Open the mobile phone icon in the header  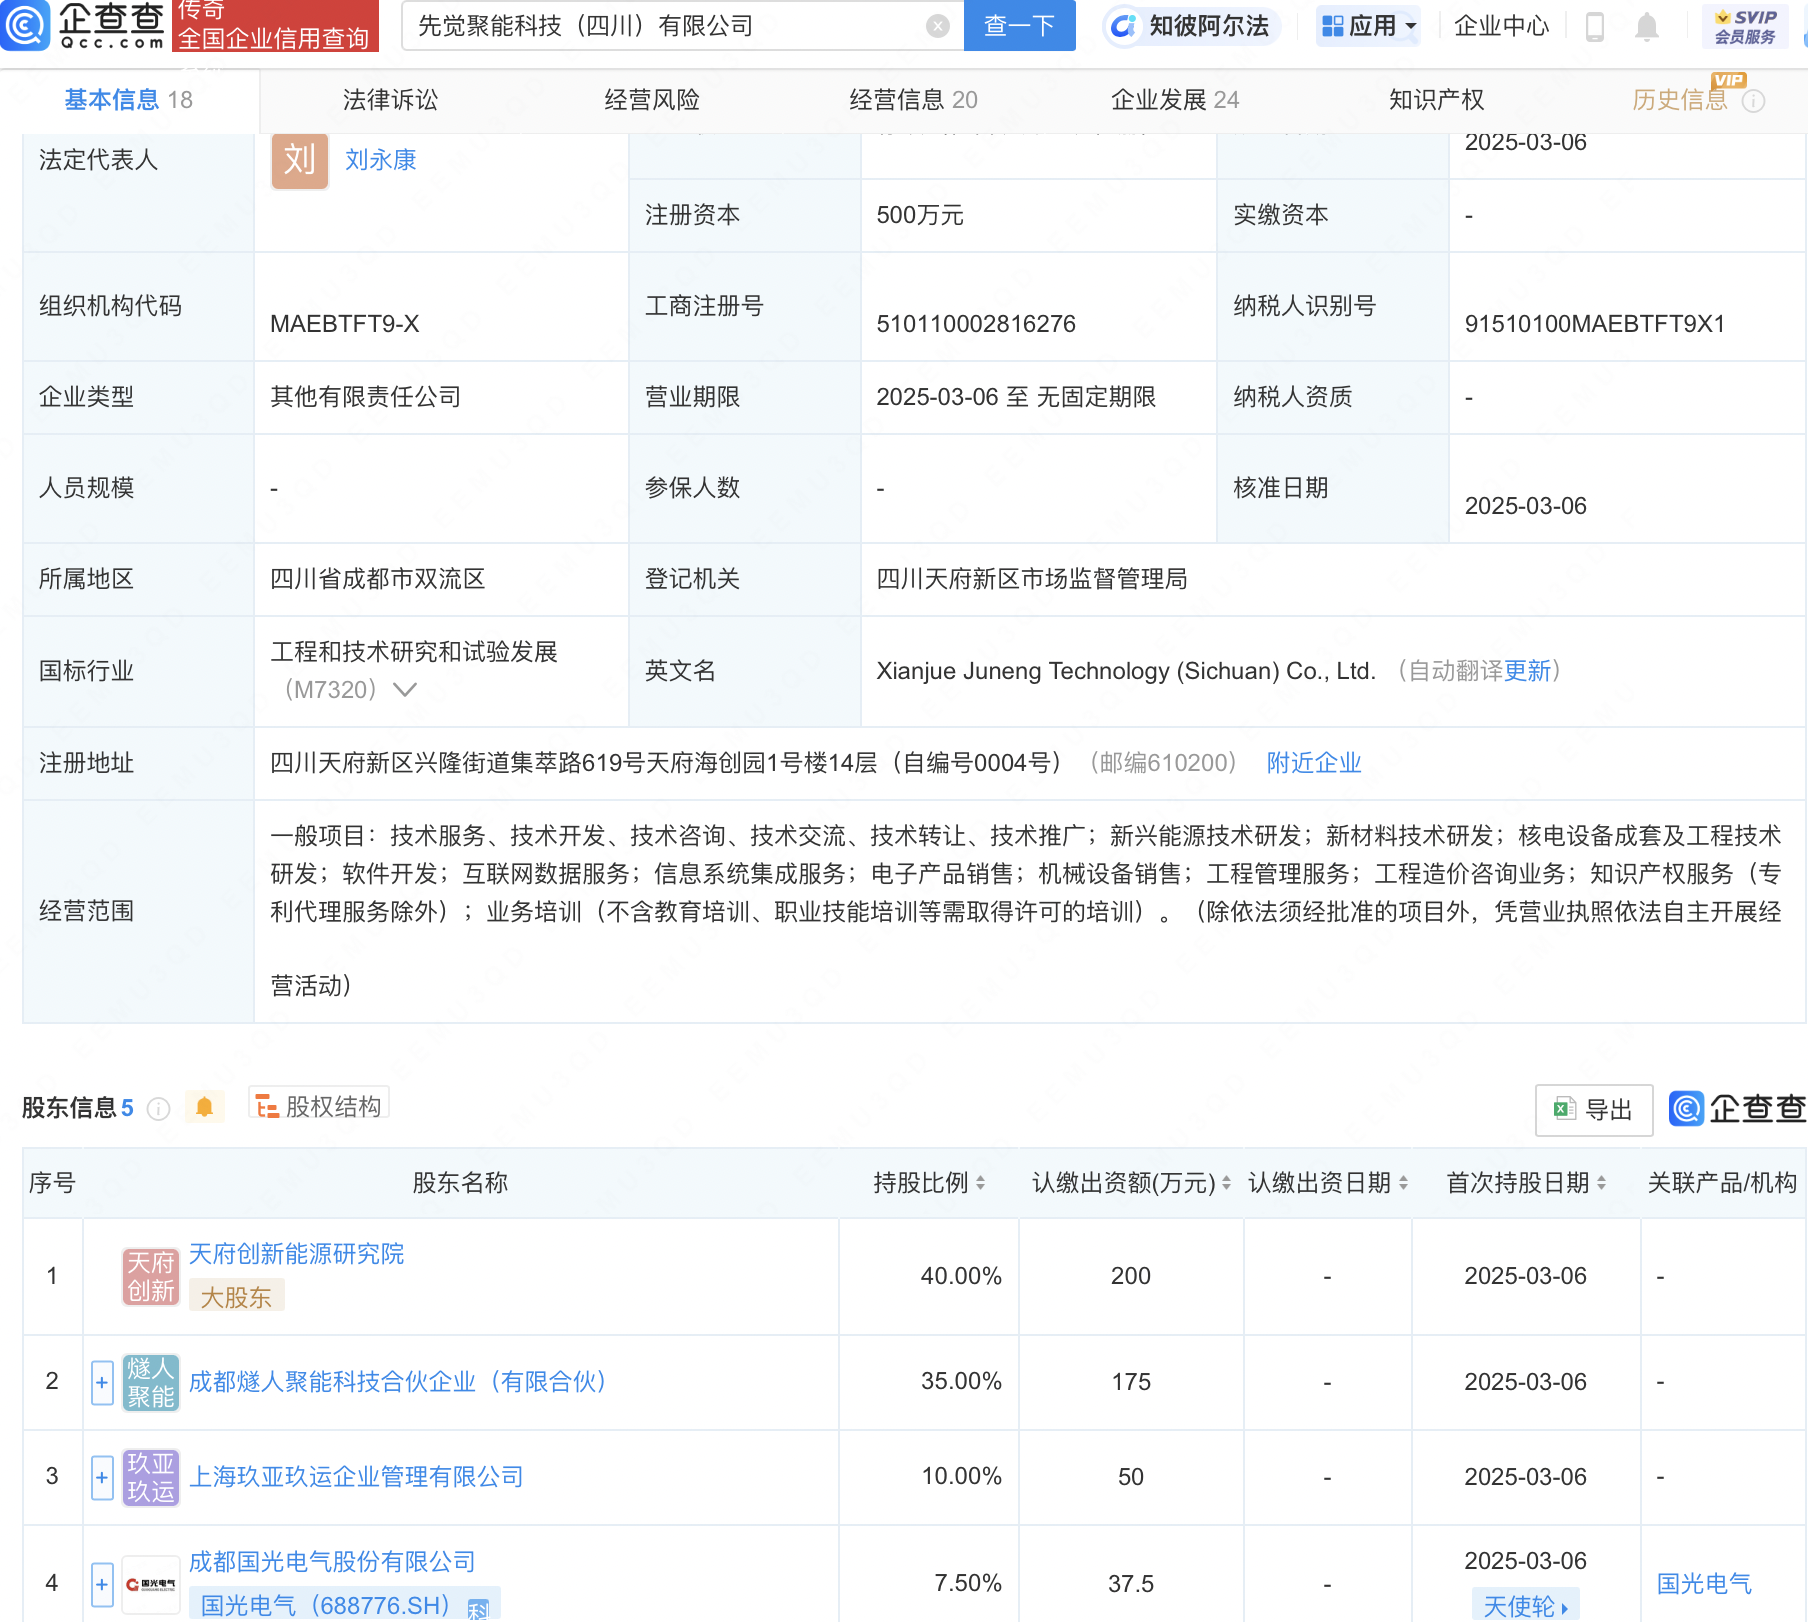pyautogui.click(x=1594, y=26)
